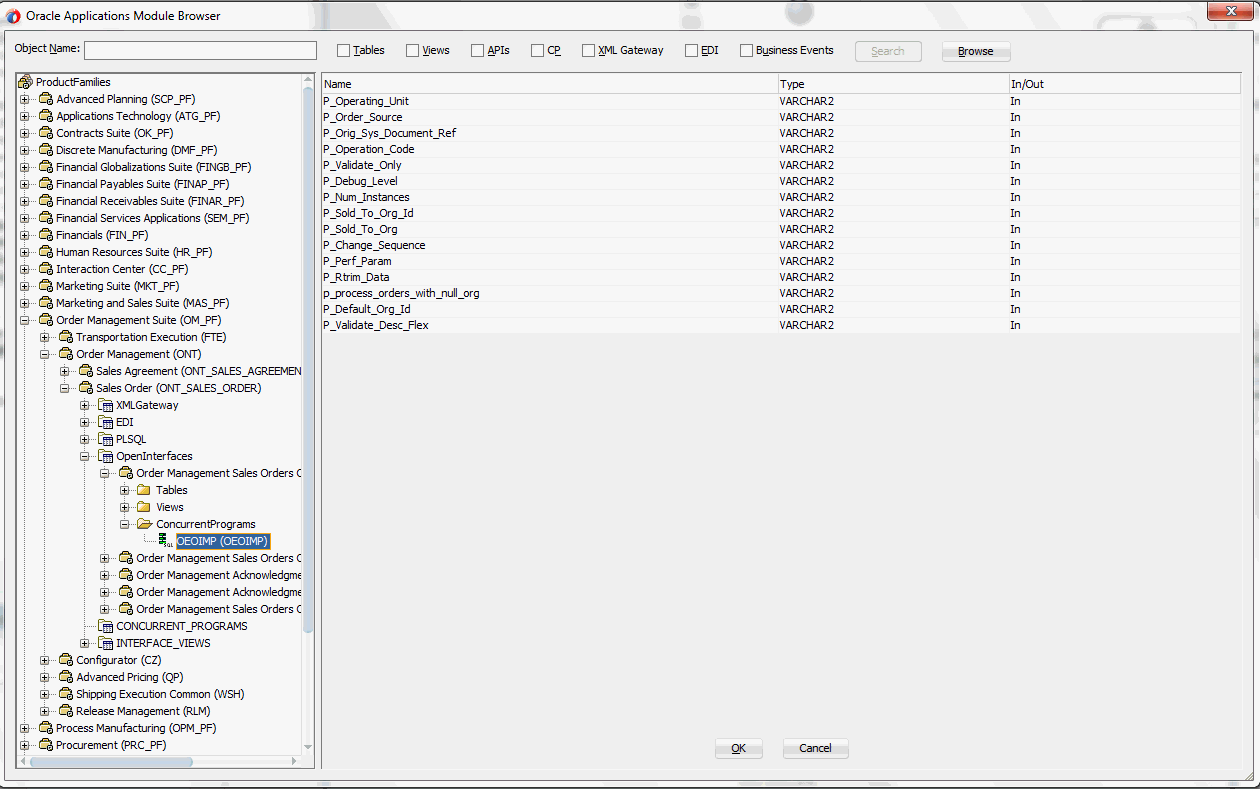Screen dimensions: 1260x789
Task: Click the Transportation Execution (FTE) icon
Action: coord(66,337)
